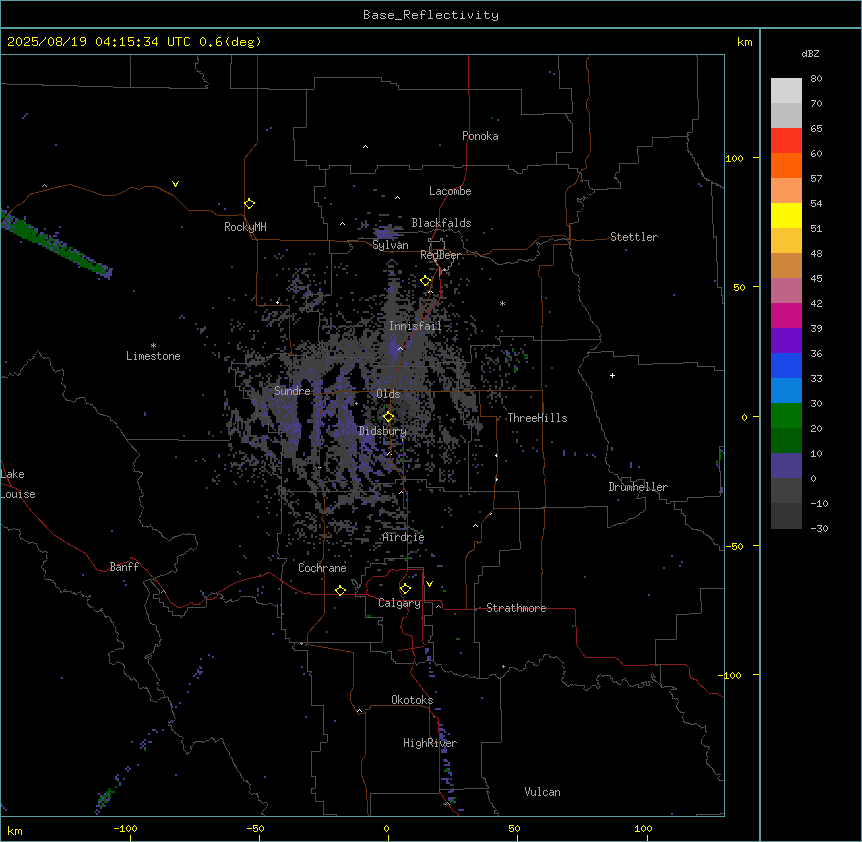Click the white plus marker north of Drumheller

click(612, 375)
